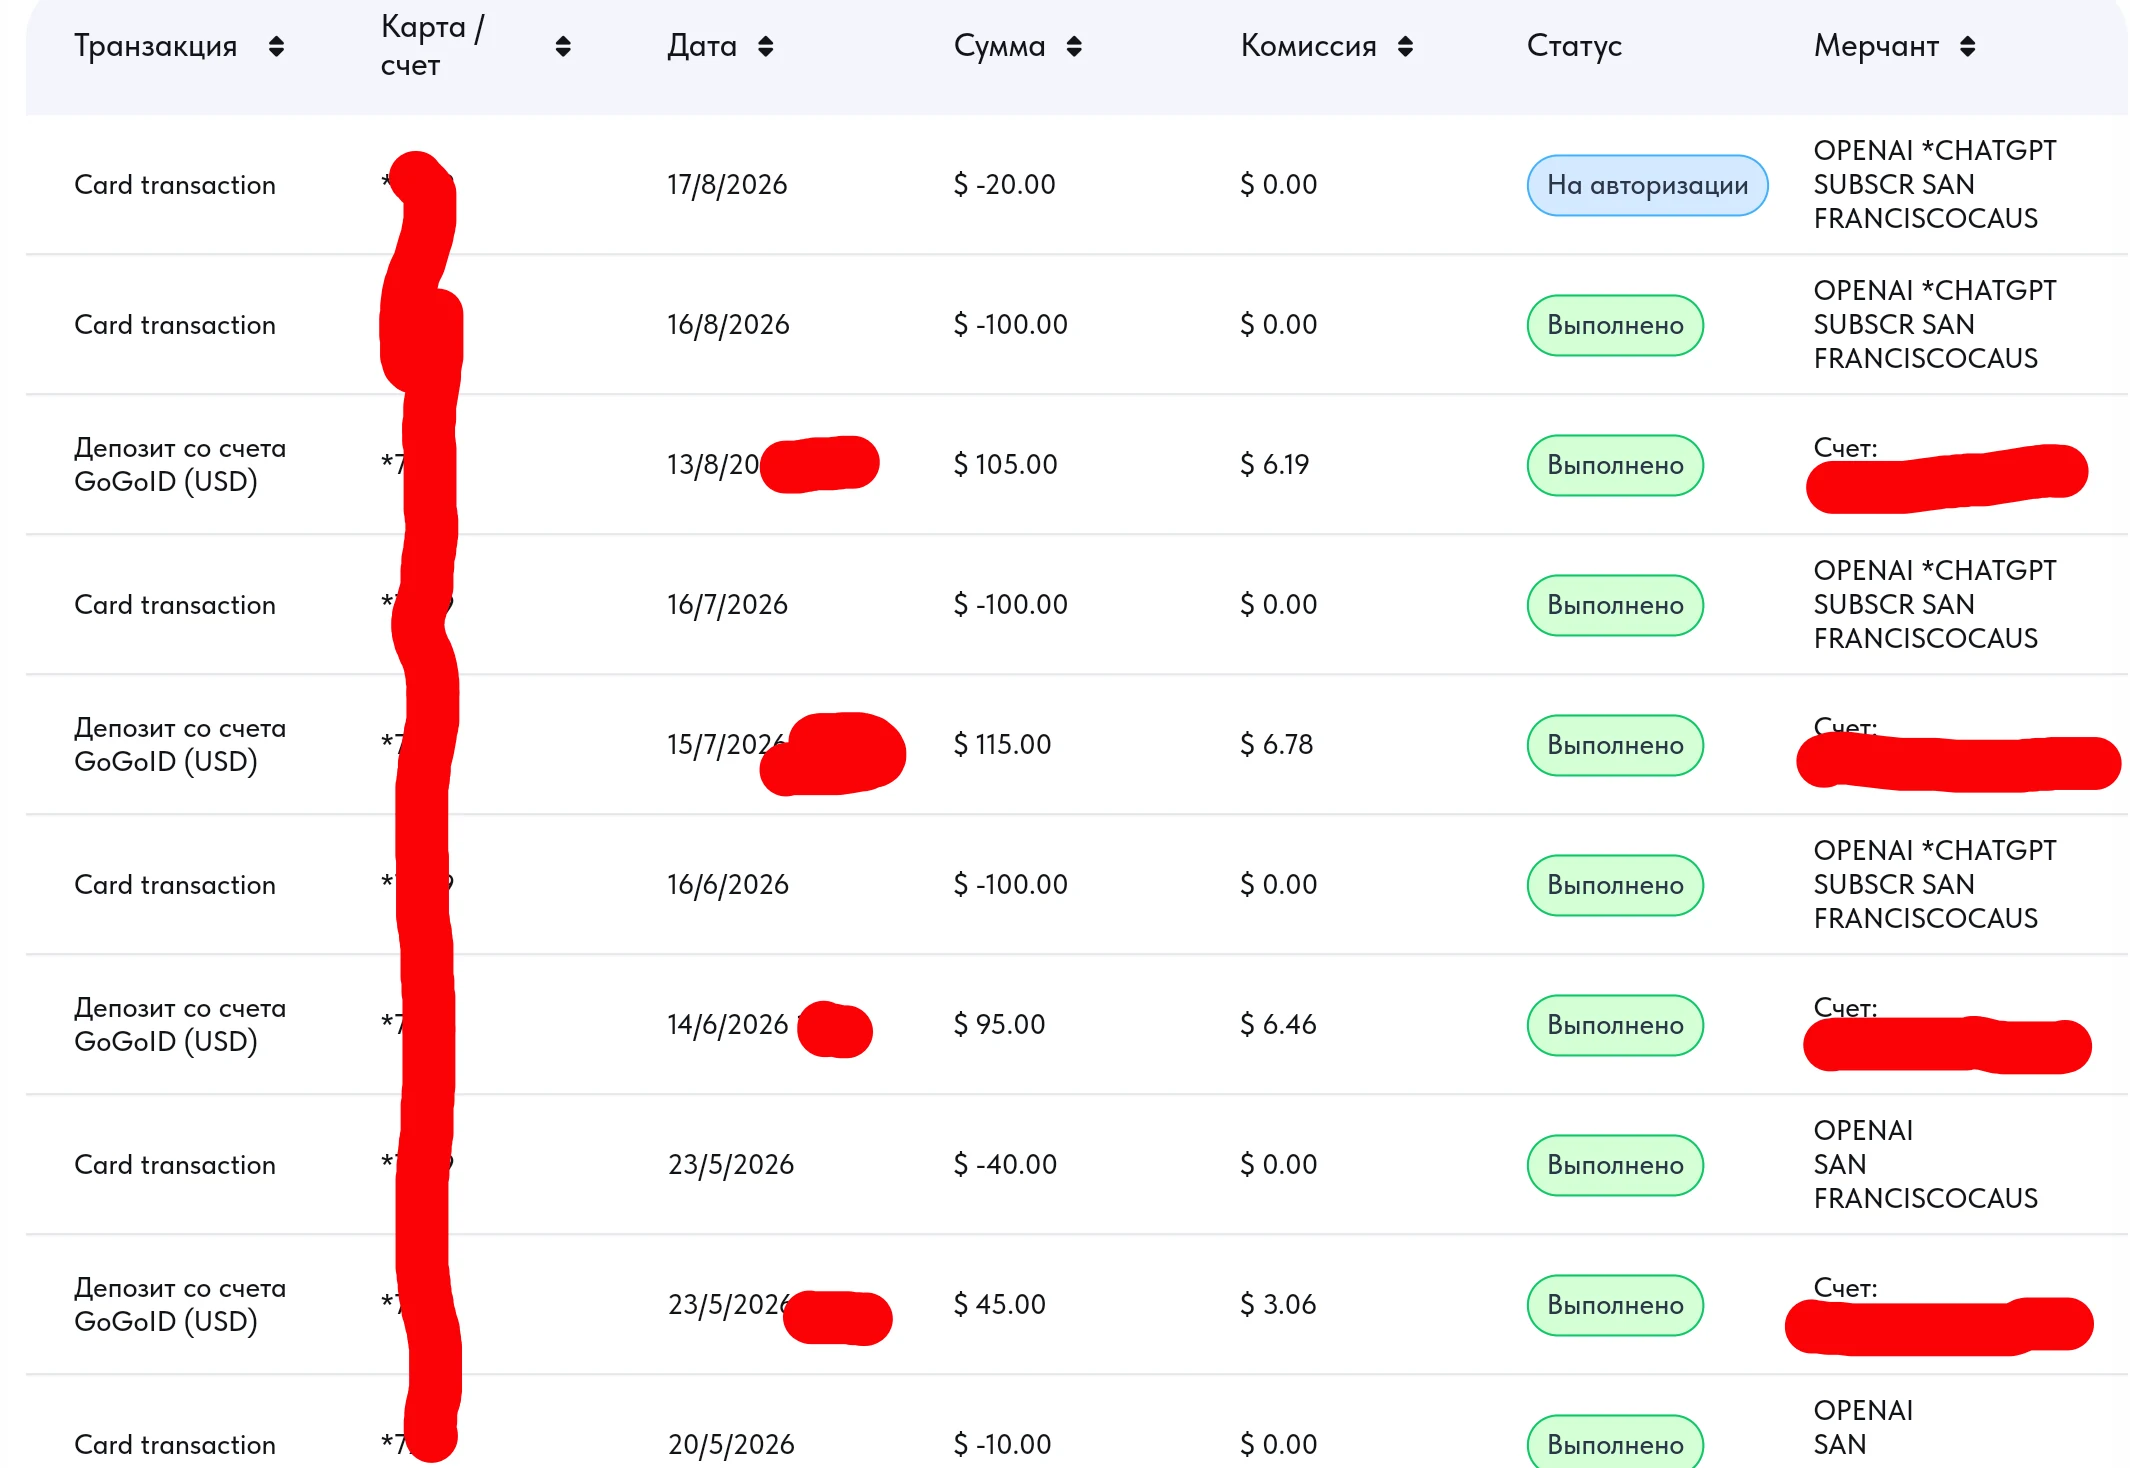Click the $ -40.00 amount on 23/5/2026
Viewport: 2130px width, 1468px height.
(x=1005, y=1165)
